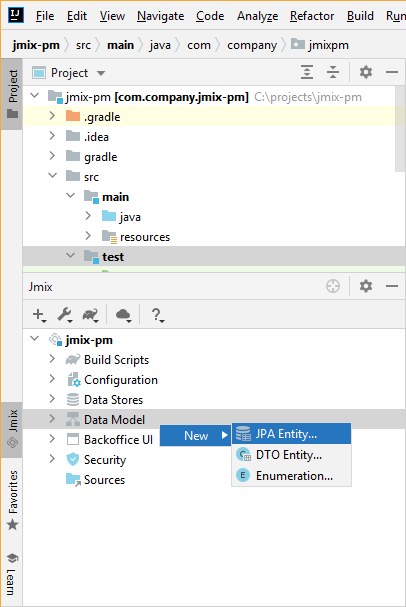Open the help question mark menu
This screenshot has height=607, width=406.
[x=157, y=315]
